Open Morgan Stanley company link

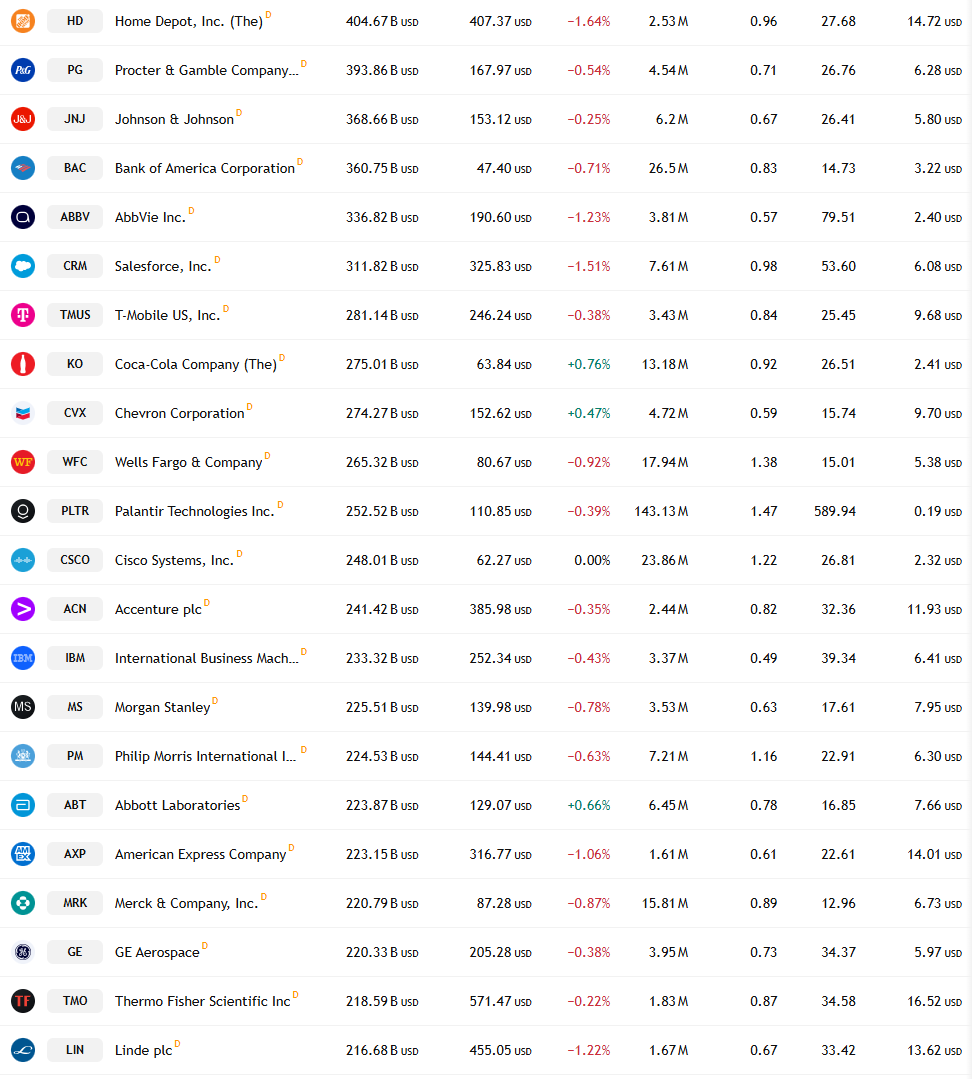click(x=162, y=707)
